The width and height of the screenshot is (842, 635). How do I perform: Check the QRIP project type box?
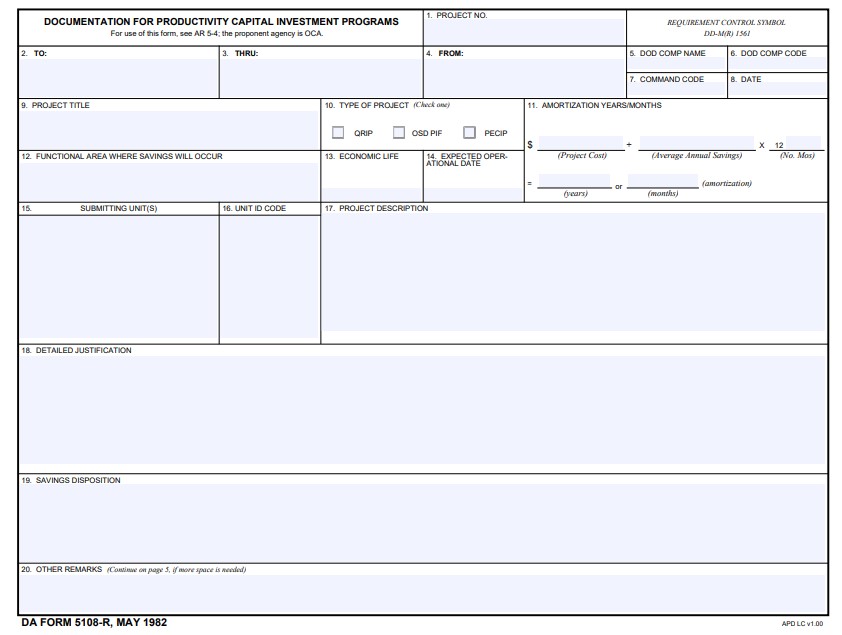[x=338, y=133]
